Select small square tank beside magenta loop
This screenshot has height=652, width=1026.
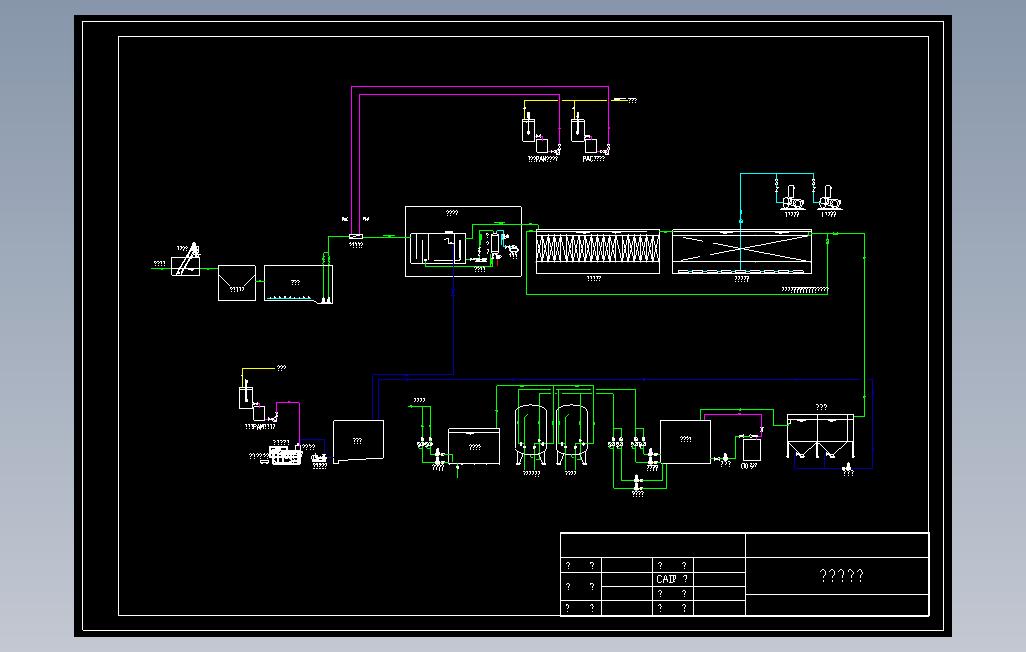coord(751,450)
